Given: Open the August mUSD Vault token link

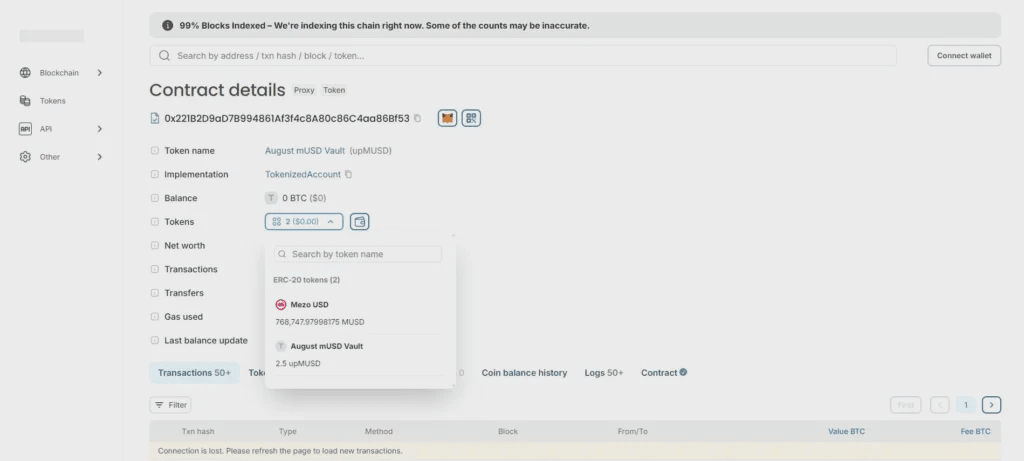Looking at the screenshot, I should (x=305, y=151).
